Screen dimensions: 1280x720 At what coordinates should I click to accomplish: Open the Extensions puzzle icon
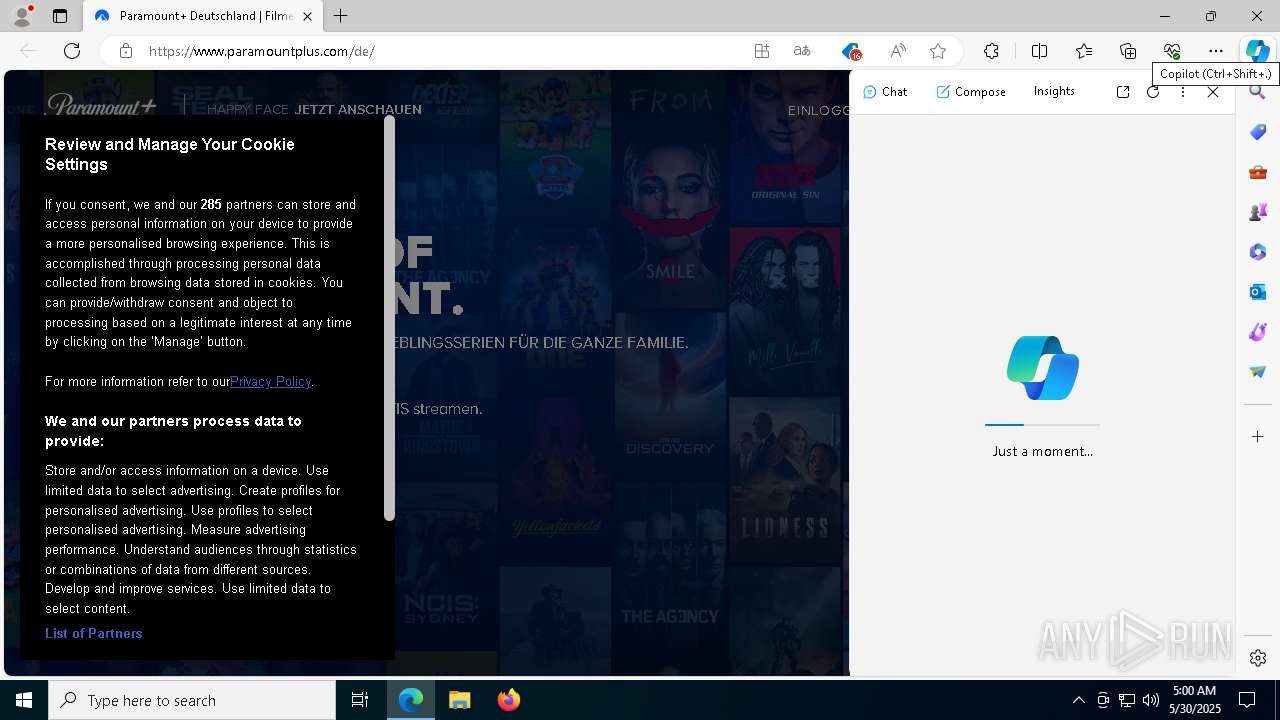tap(991, 51)
